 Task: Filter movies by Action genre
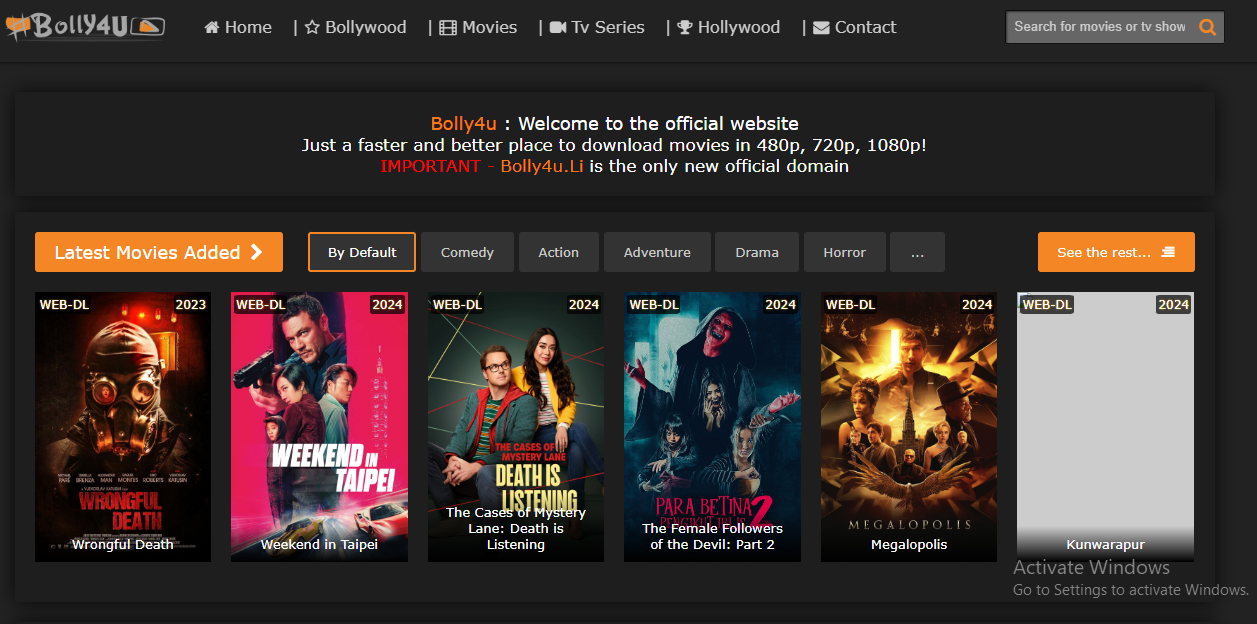click(x=559, y=252)
